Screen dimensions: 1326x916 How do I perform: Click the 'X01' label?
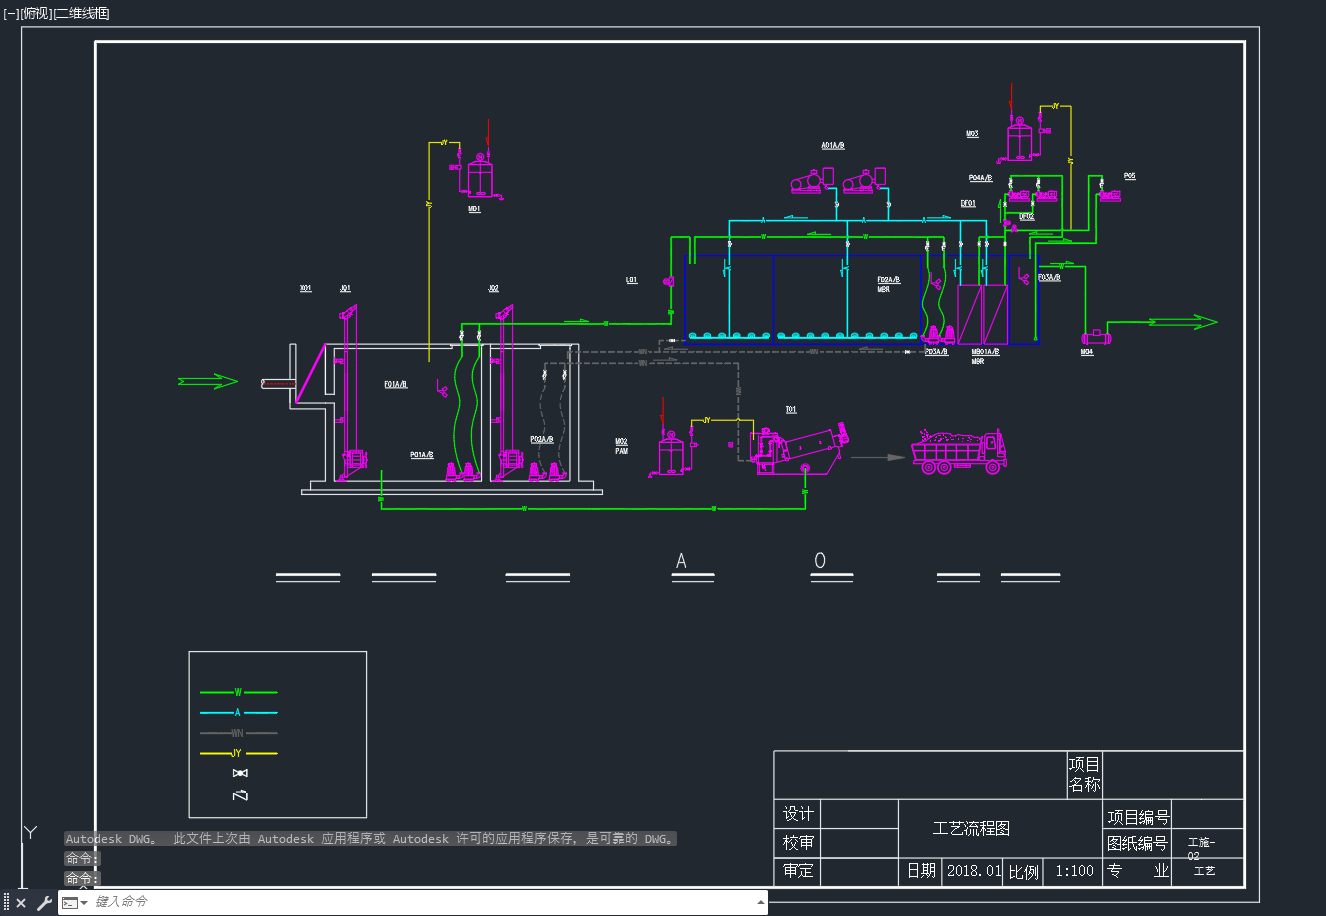point(305,288)
